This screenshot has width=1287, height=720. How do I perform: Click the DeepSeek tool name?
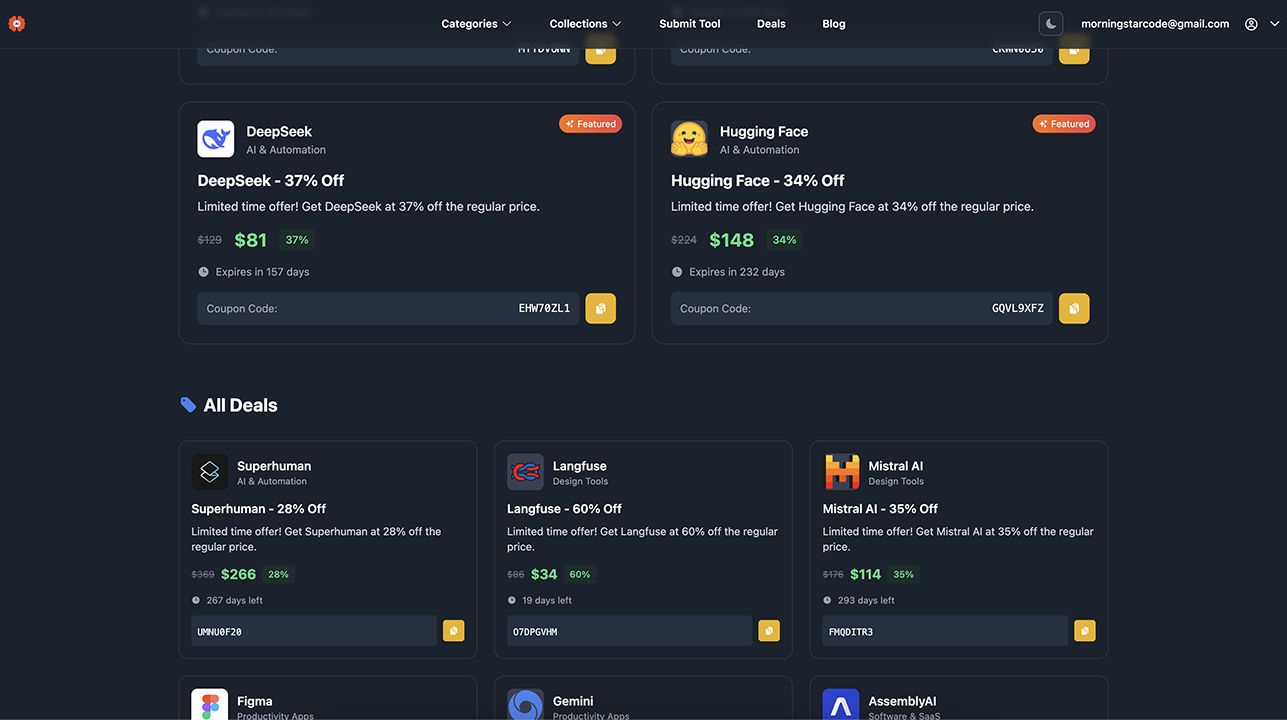(279, 131)
